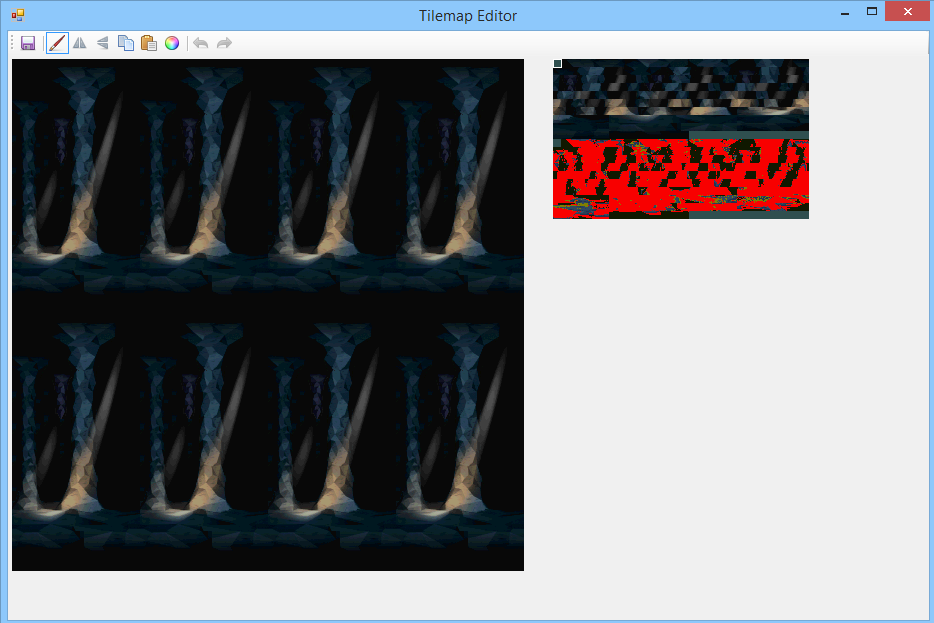Image resolution: width=934 pixels, height=623 pixels.
Task: Click the Copy pages icon
Action: pos(126,43)
